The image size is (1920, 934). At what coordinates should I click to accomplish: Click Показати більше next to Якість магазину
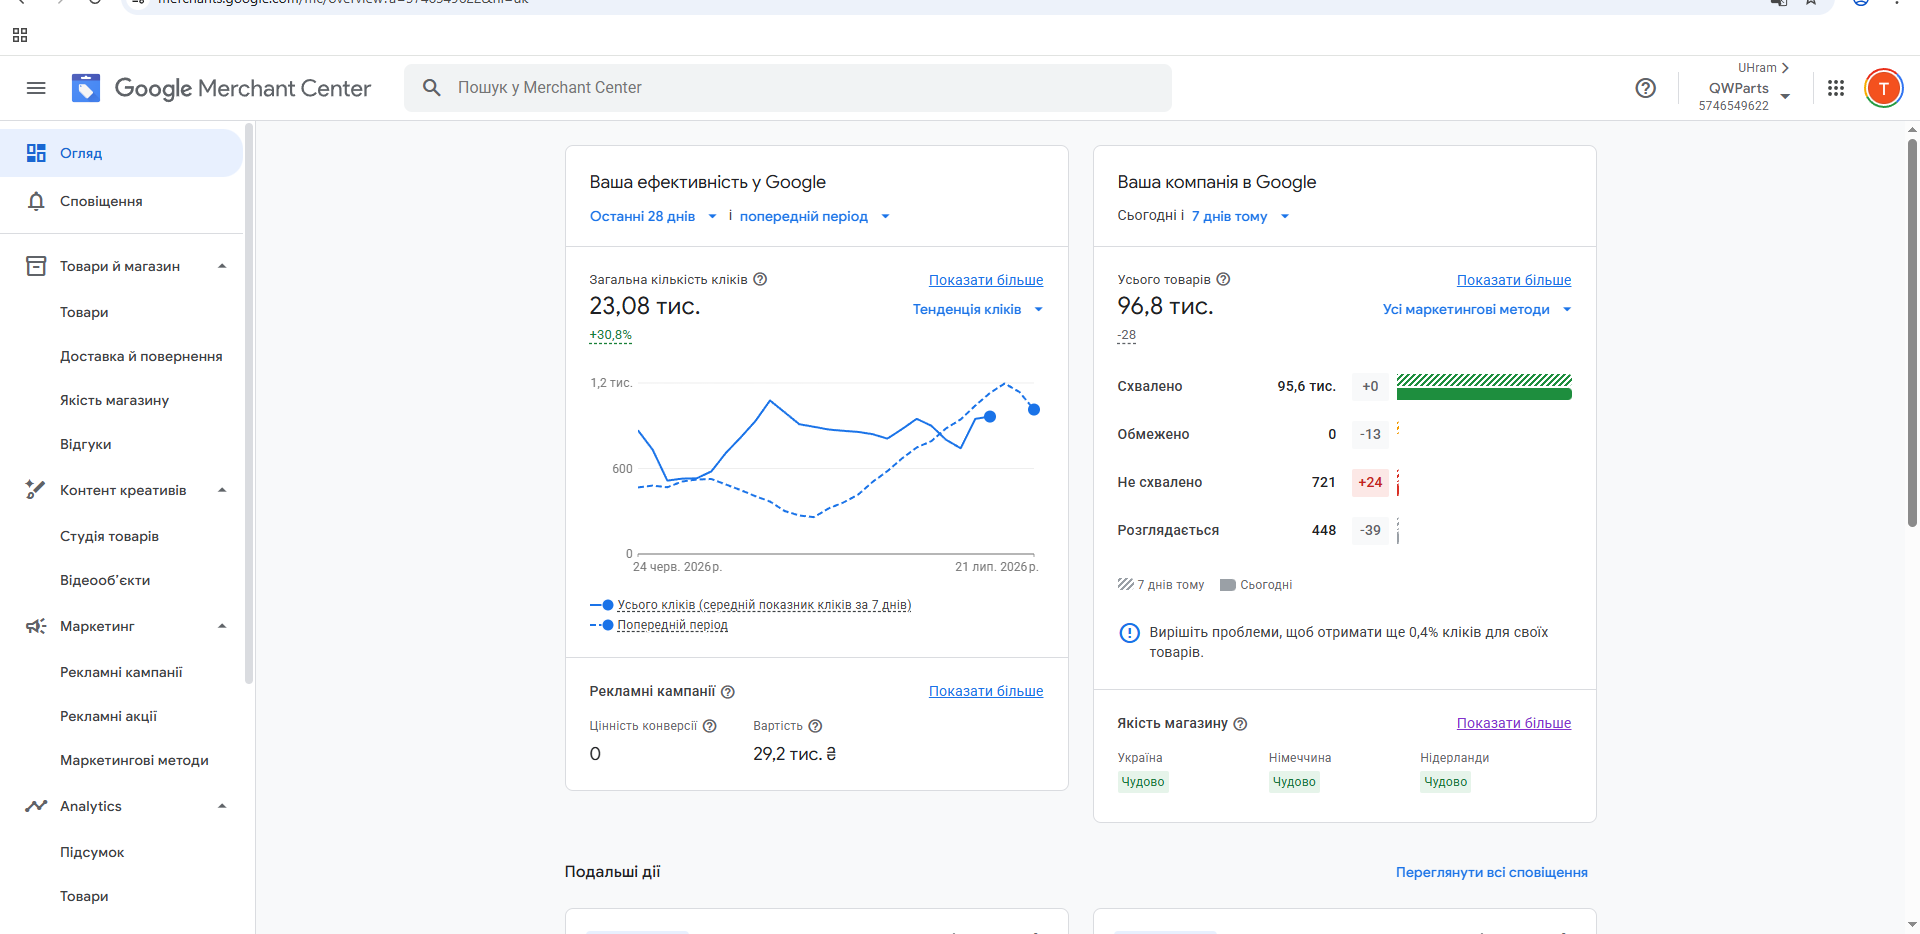pos(1513,723)
